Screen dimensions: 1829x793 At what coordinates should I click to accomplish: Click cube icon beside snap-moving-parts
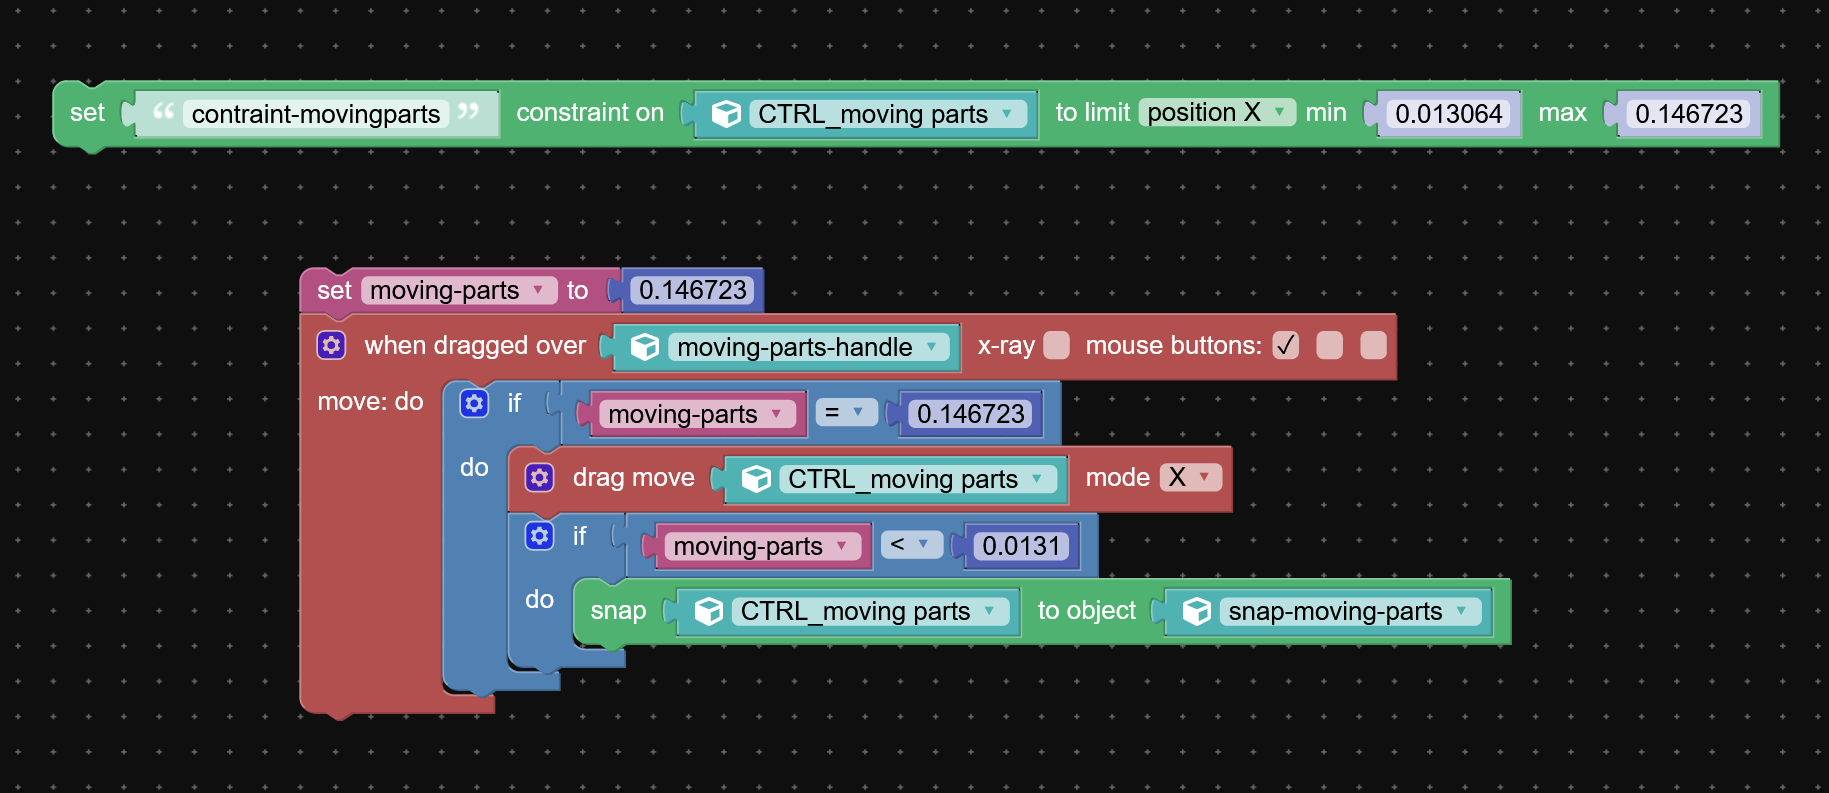pyautogui.click(x=1197, y=611)
